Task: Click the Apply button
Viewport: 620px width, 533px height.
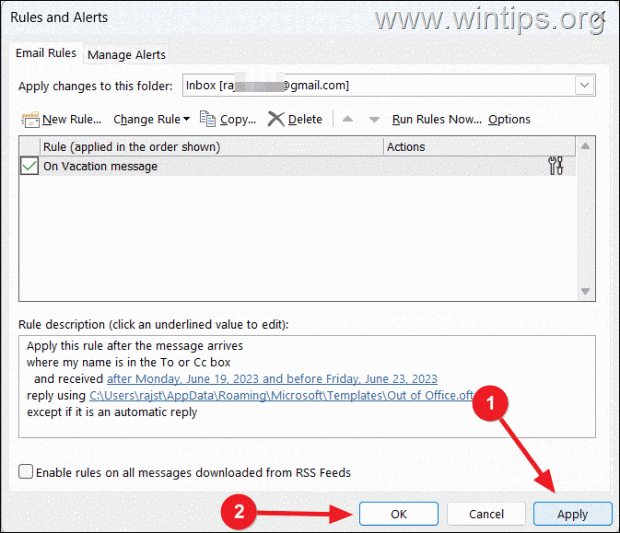Action: (572, 514)
